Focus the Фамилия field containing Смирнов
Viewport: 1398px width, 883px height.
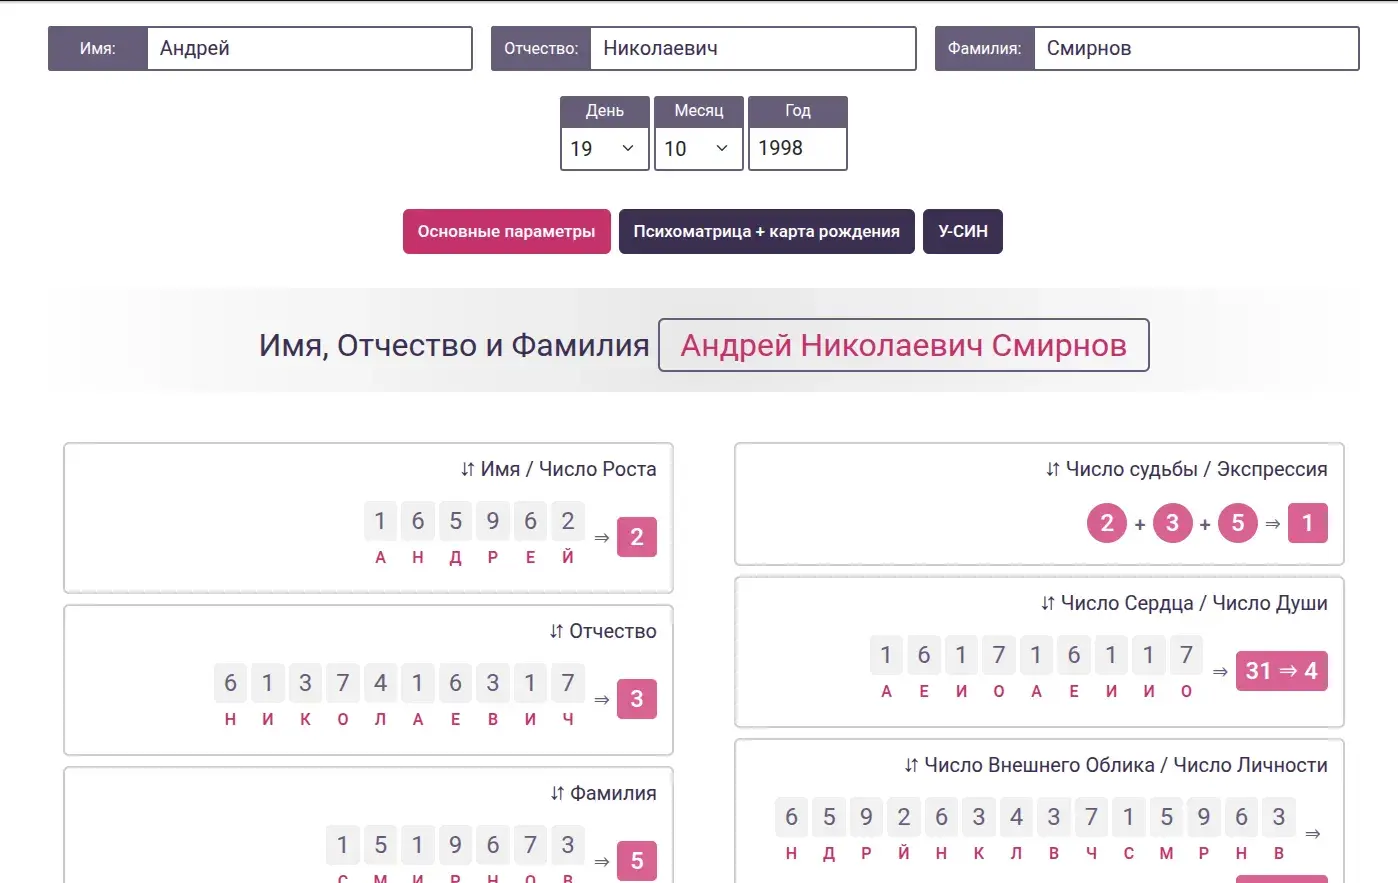click(1195, 48)
